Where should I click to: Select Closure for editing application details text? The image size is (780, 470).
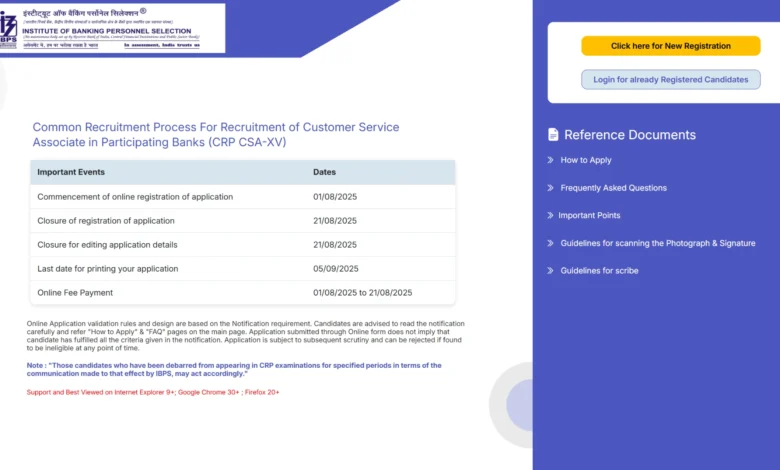(x=107, y=245)
